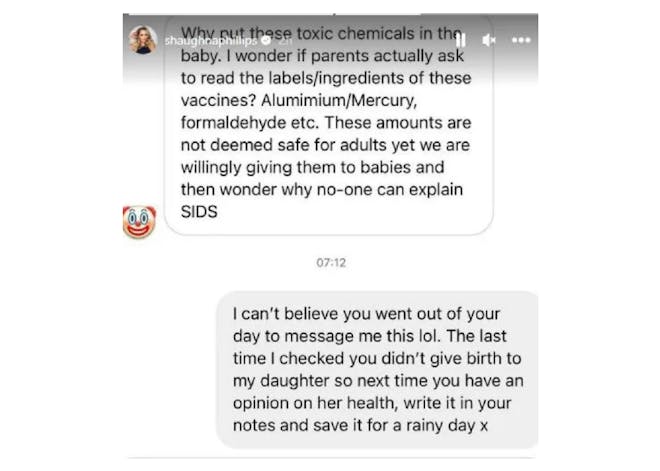Screen dimensions: 660x471
Task: Unmute the story sound icon
Action: pyautogui.click(x=488, y=40)
